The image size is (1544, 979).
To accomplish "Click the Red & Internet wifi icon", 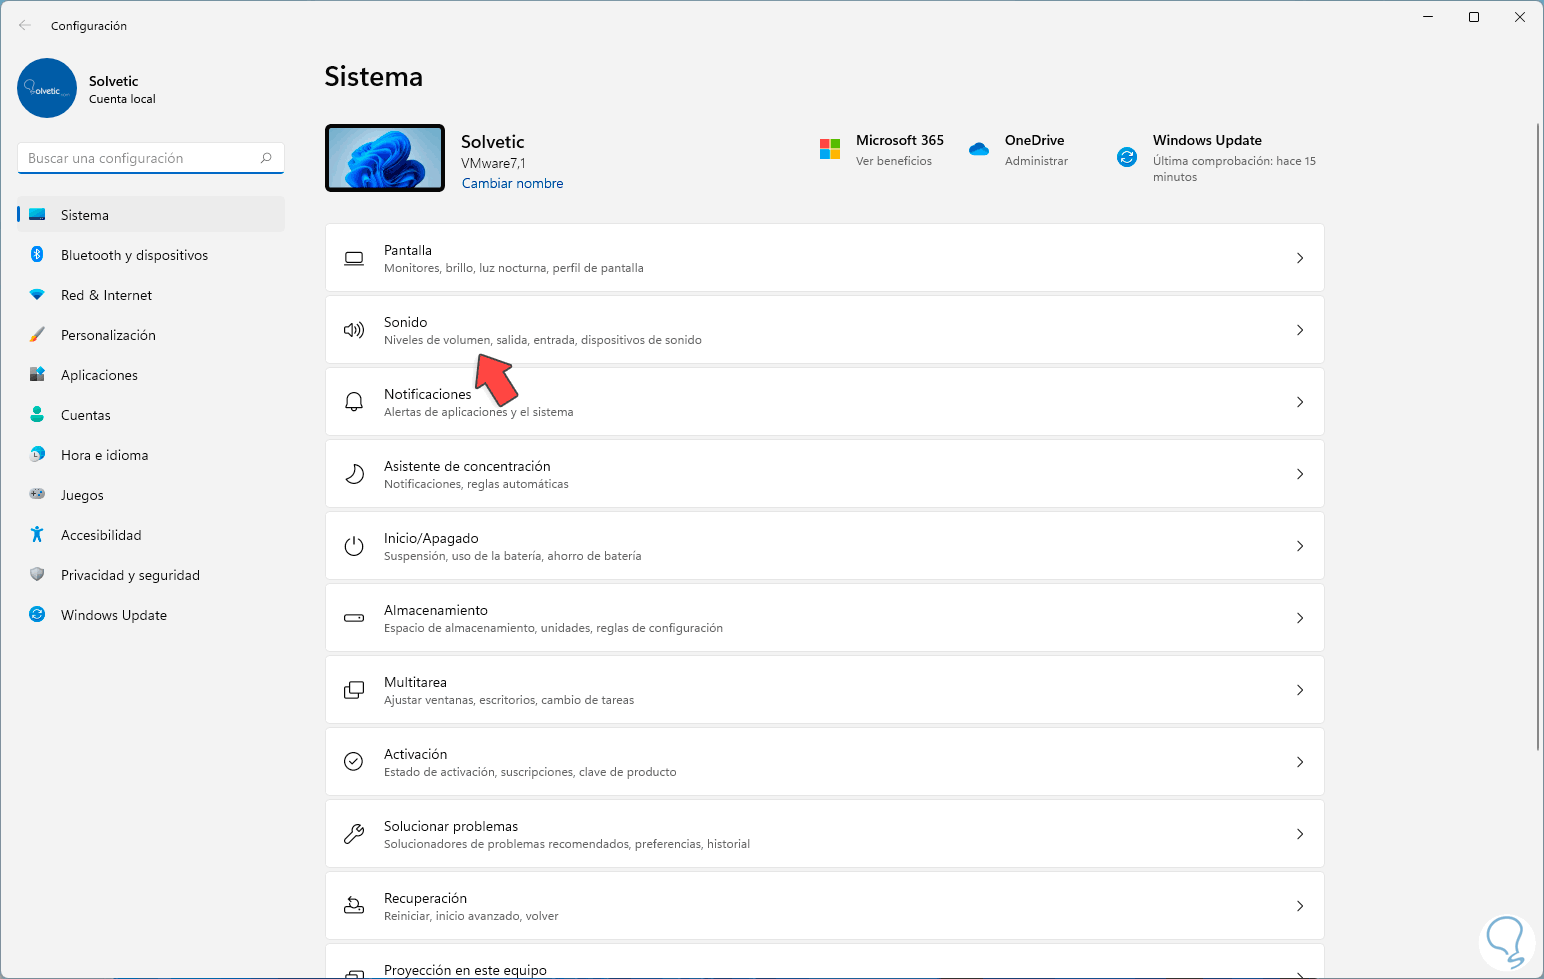I will pos(37,295).
